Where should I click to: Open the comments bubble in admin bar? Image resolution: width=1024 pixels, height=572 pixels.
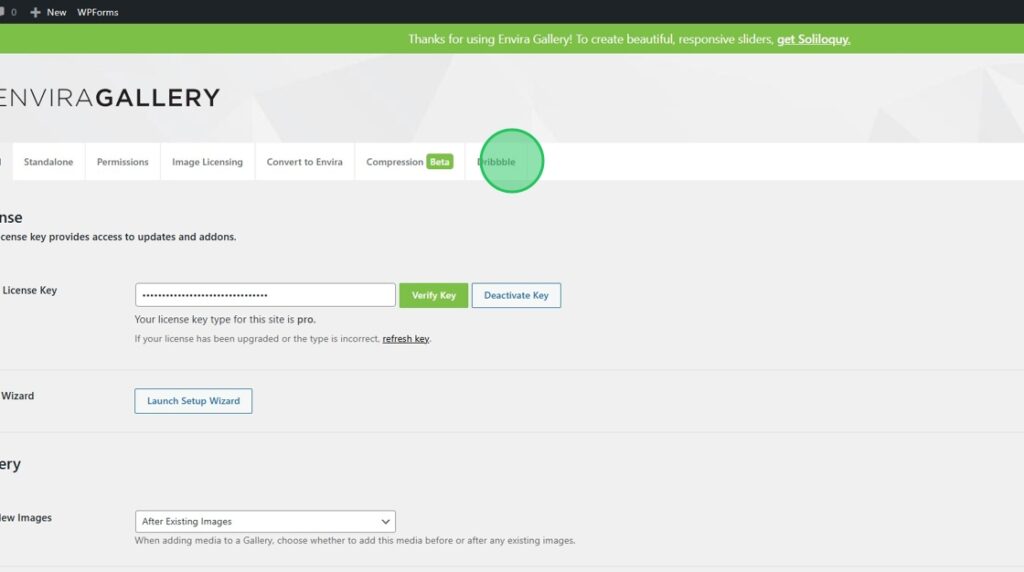click(2, 12)
